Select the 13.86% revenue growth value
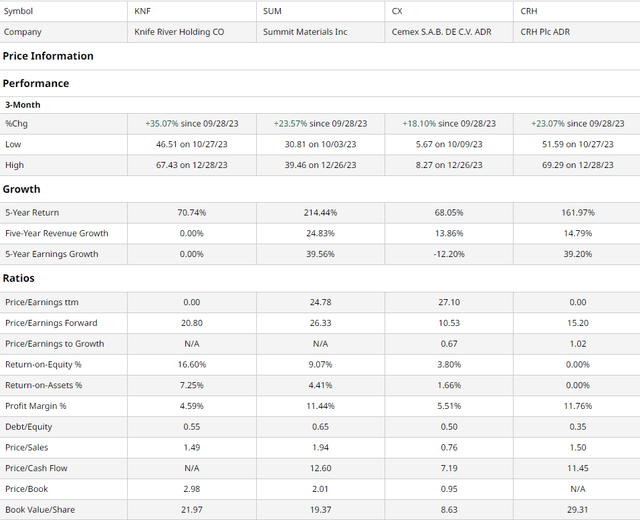The width and height of the screenshot is (640, 520). click(x=449, y=233)
